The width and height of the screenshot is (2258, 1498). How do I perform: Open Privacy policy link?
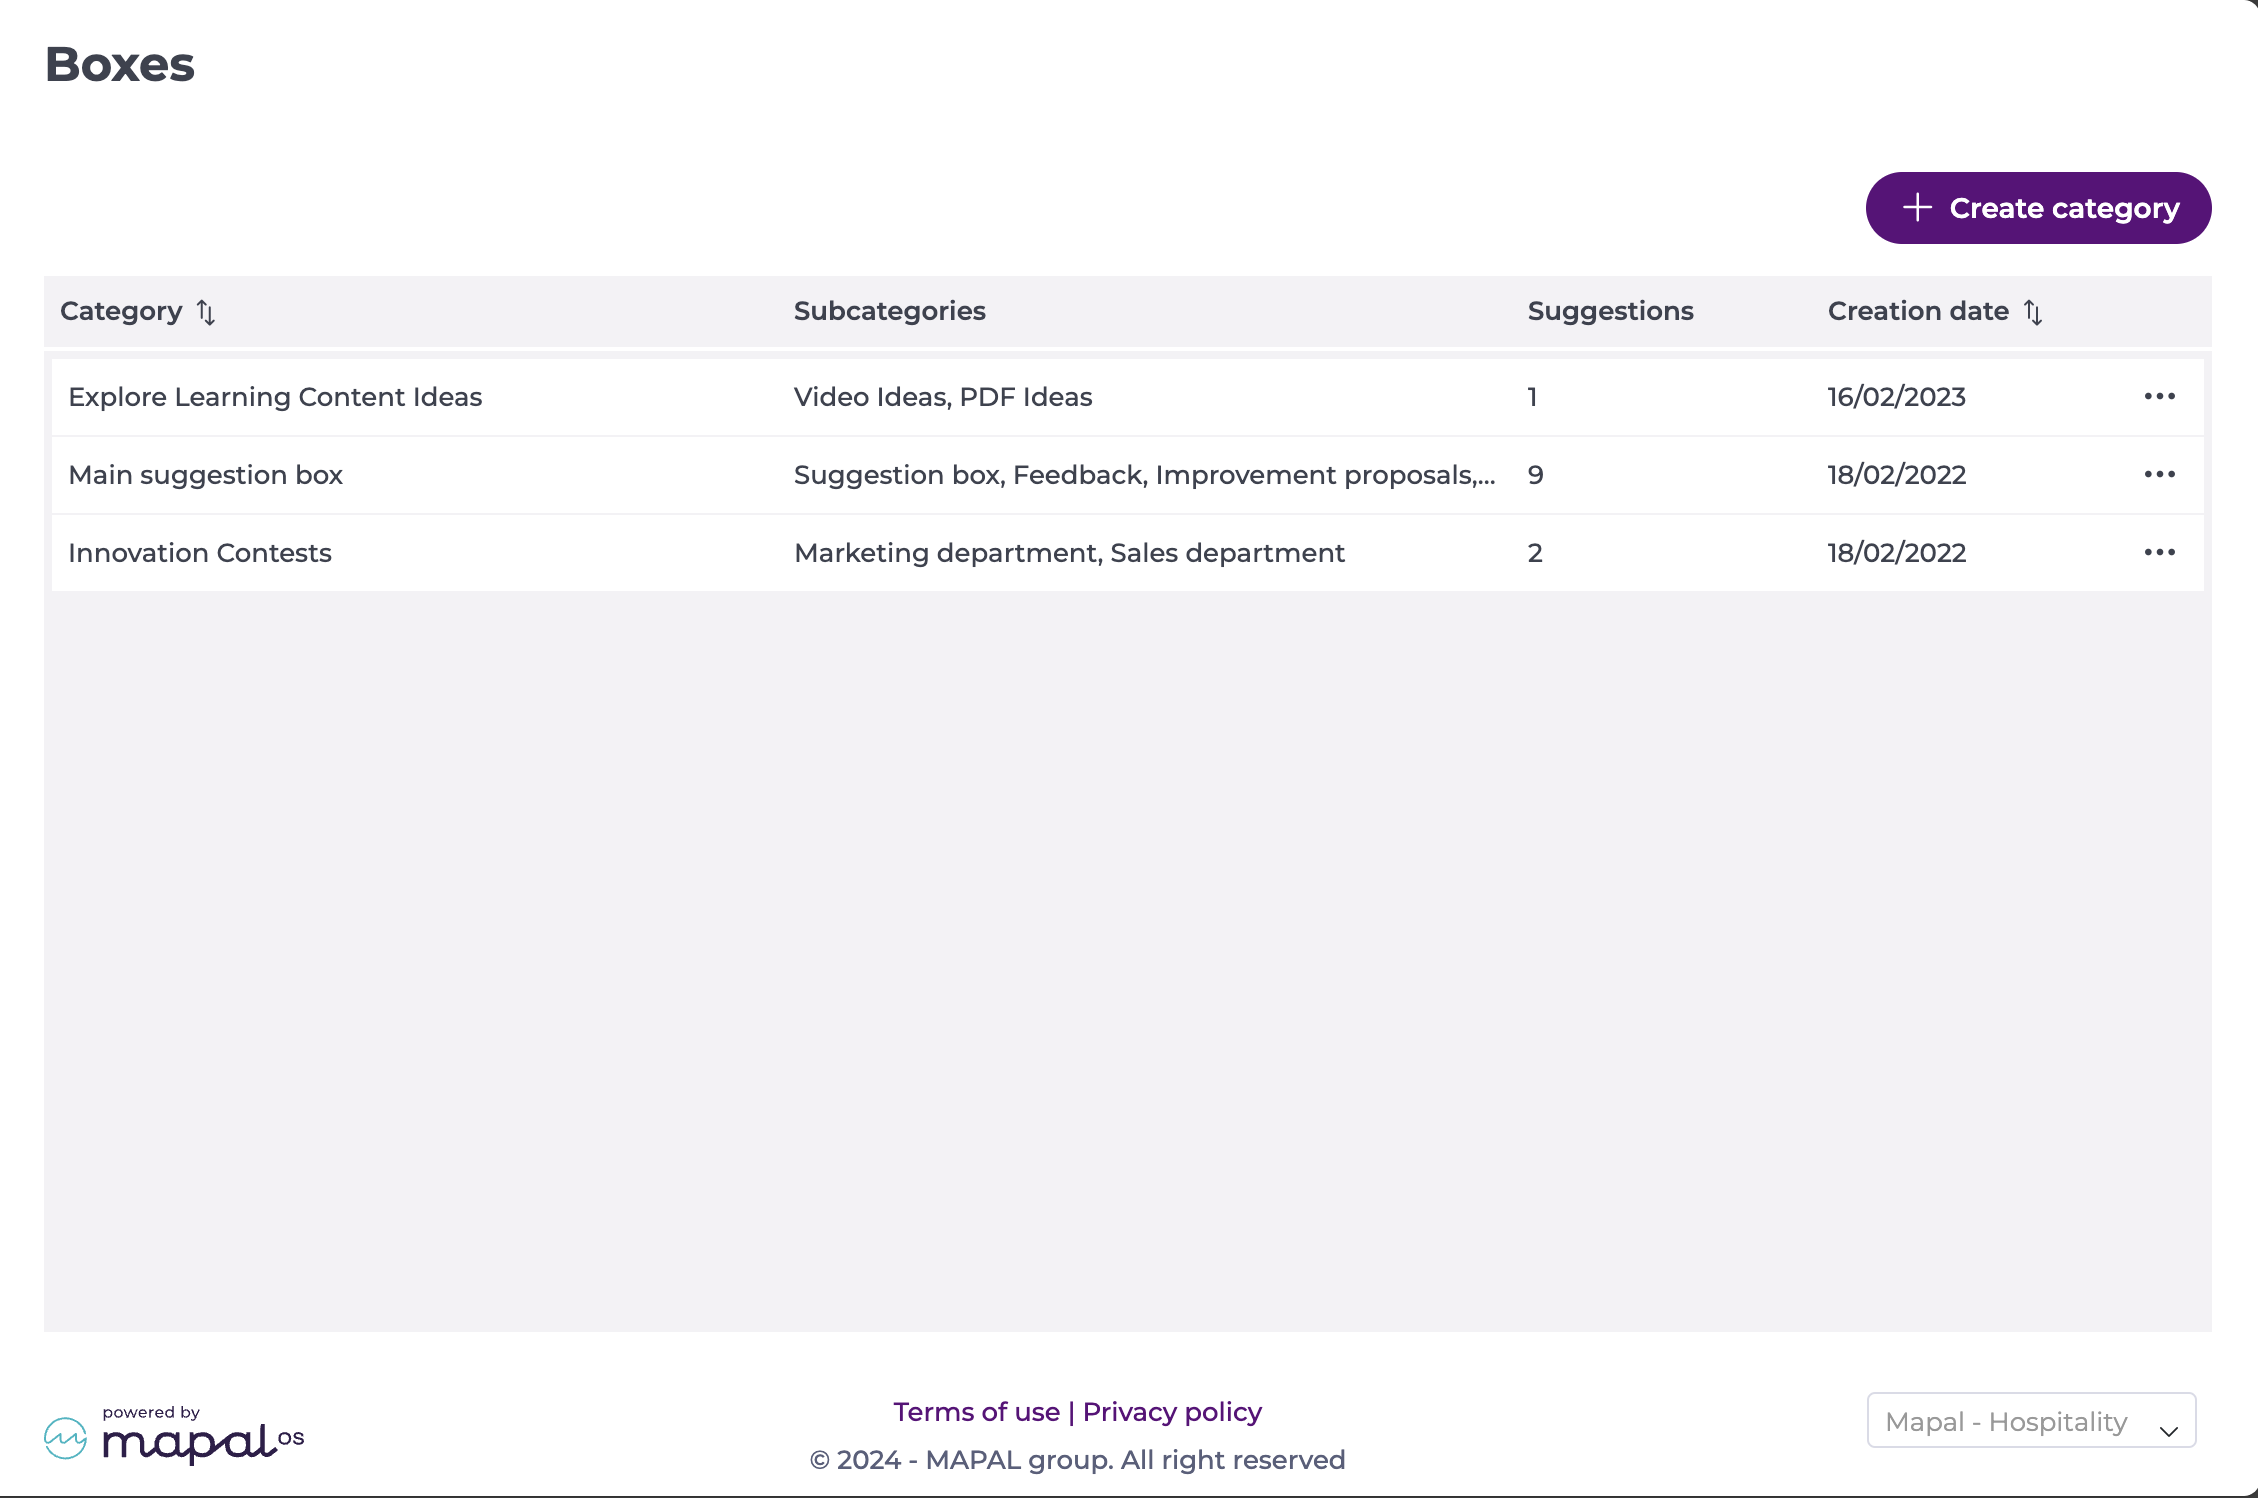pyautogui.click(x=1172, y=1412)
